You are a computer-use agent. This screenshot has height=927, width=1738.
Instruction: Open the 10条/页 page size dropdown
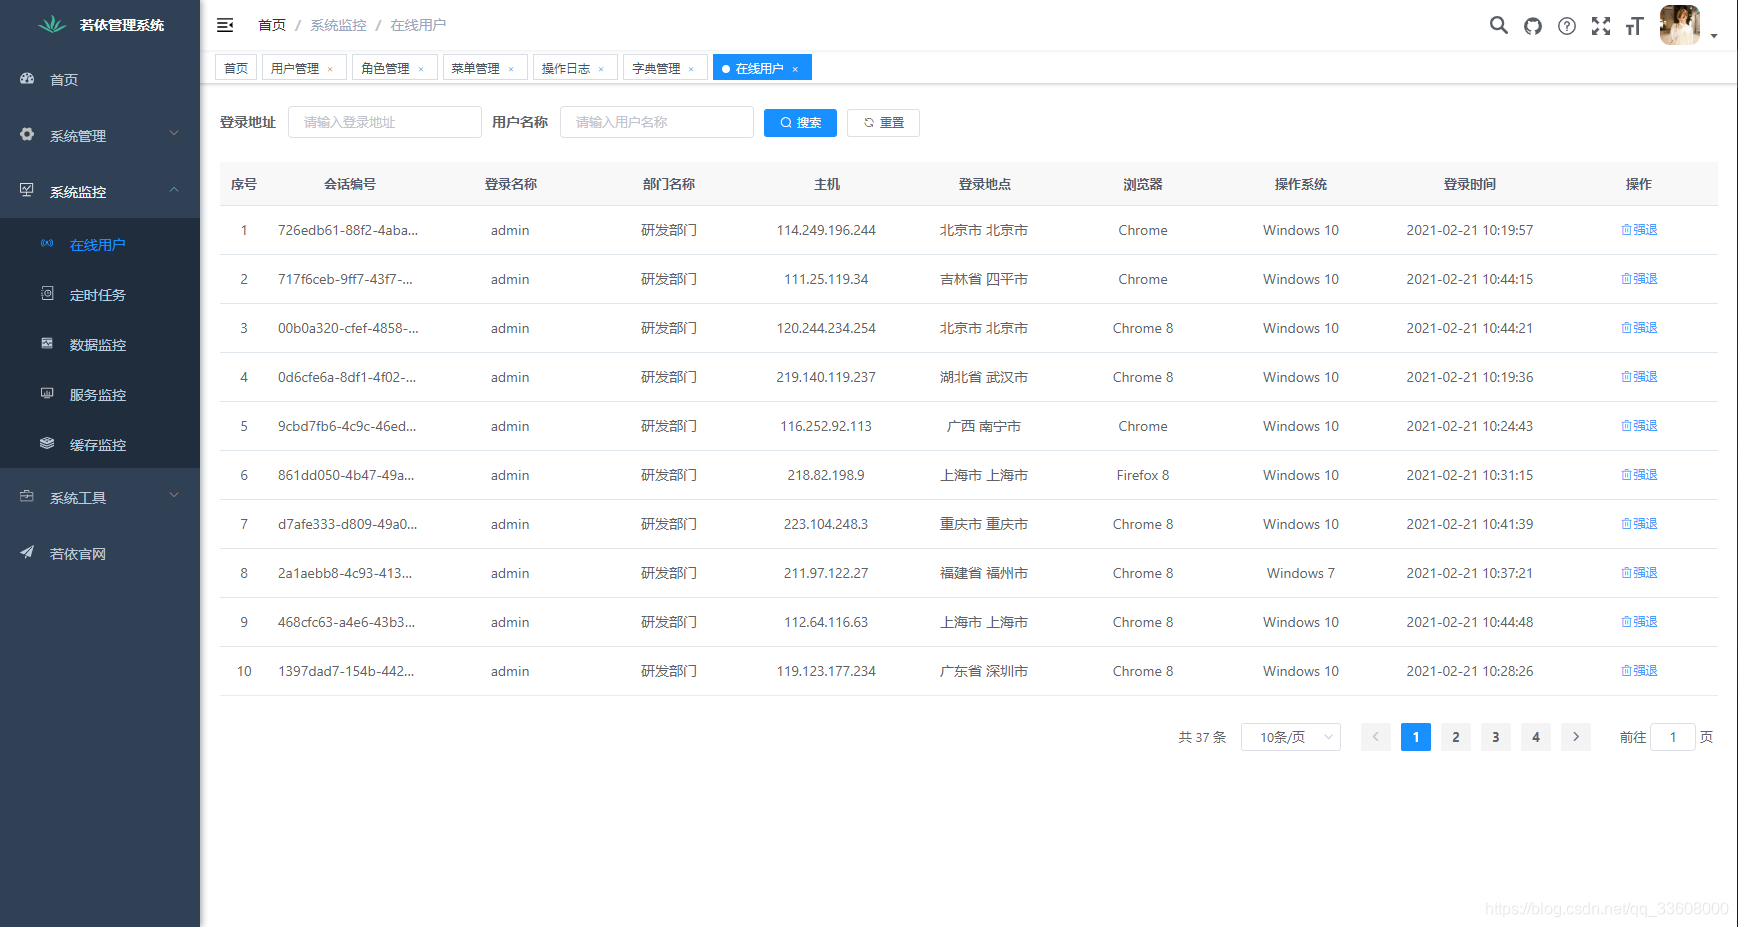point(1291,737)
